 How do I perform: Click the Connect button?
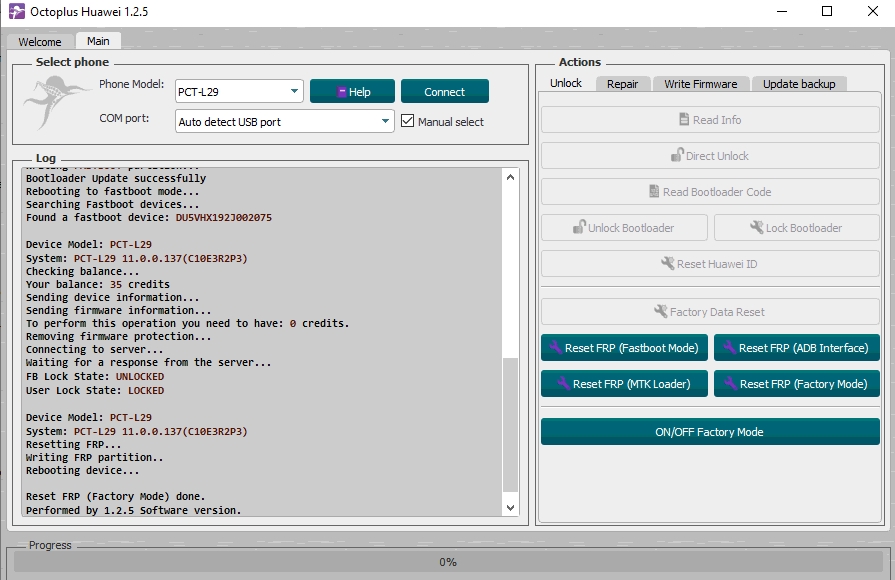click(x=445, y=91)
